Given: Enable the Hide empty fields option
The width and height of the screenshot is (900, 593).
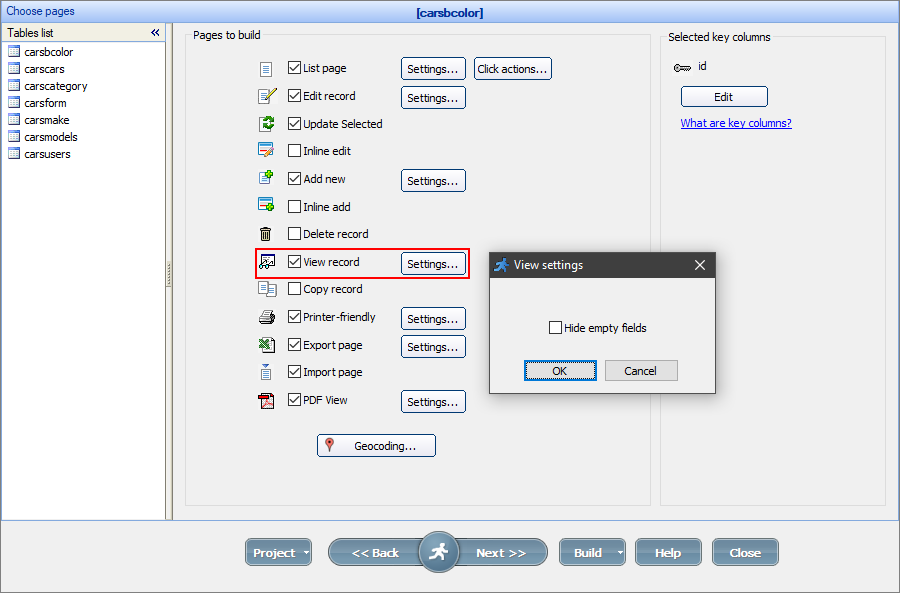Looking at the screenshot, I should click(x=556, y=327).
